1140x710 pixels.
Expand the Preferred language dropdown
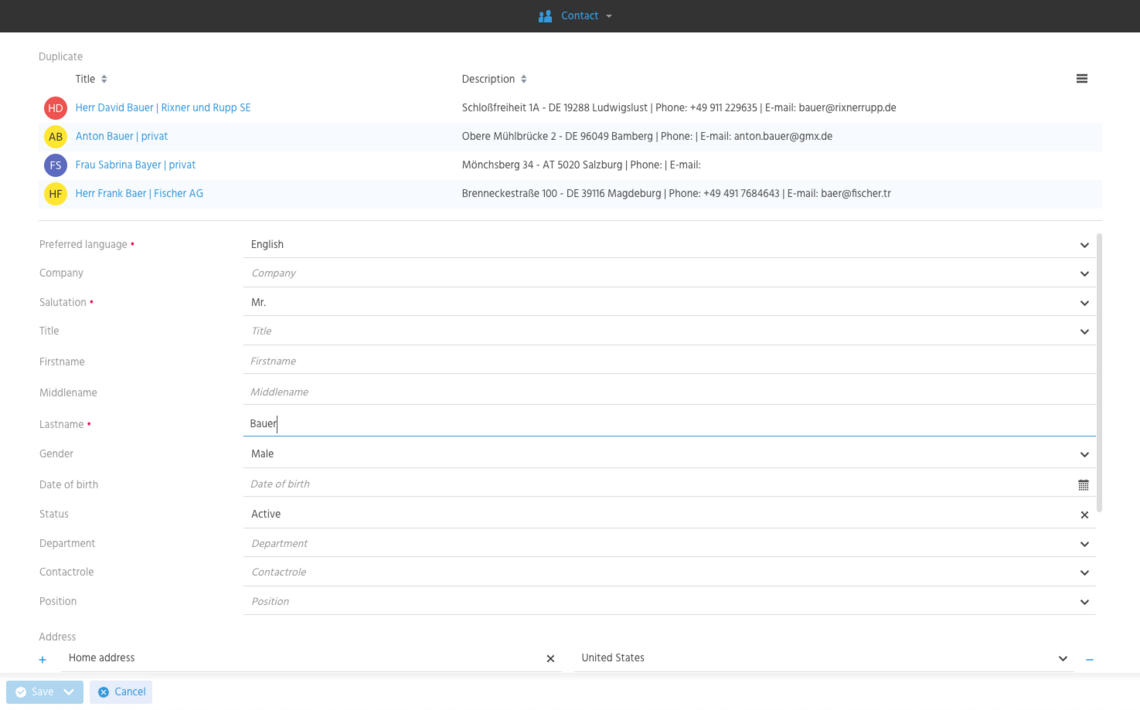(1084, 245)
